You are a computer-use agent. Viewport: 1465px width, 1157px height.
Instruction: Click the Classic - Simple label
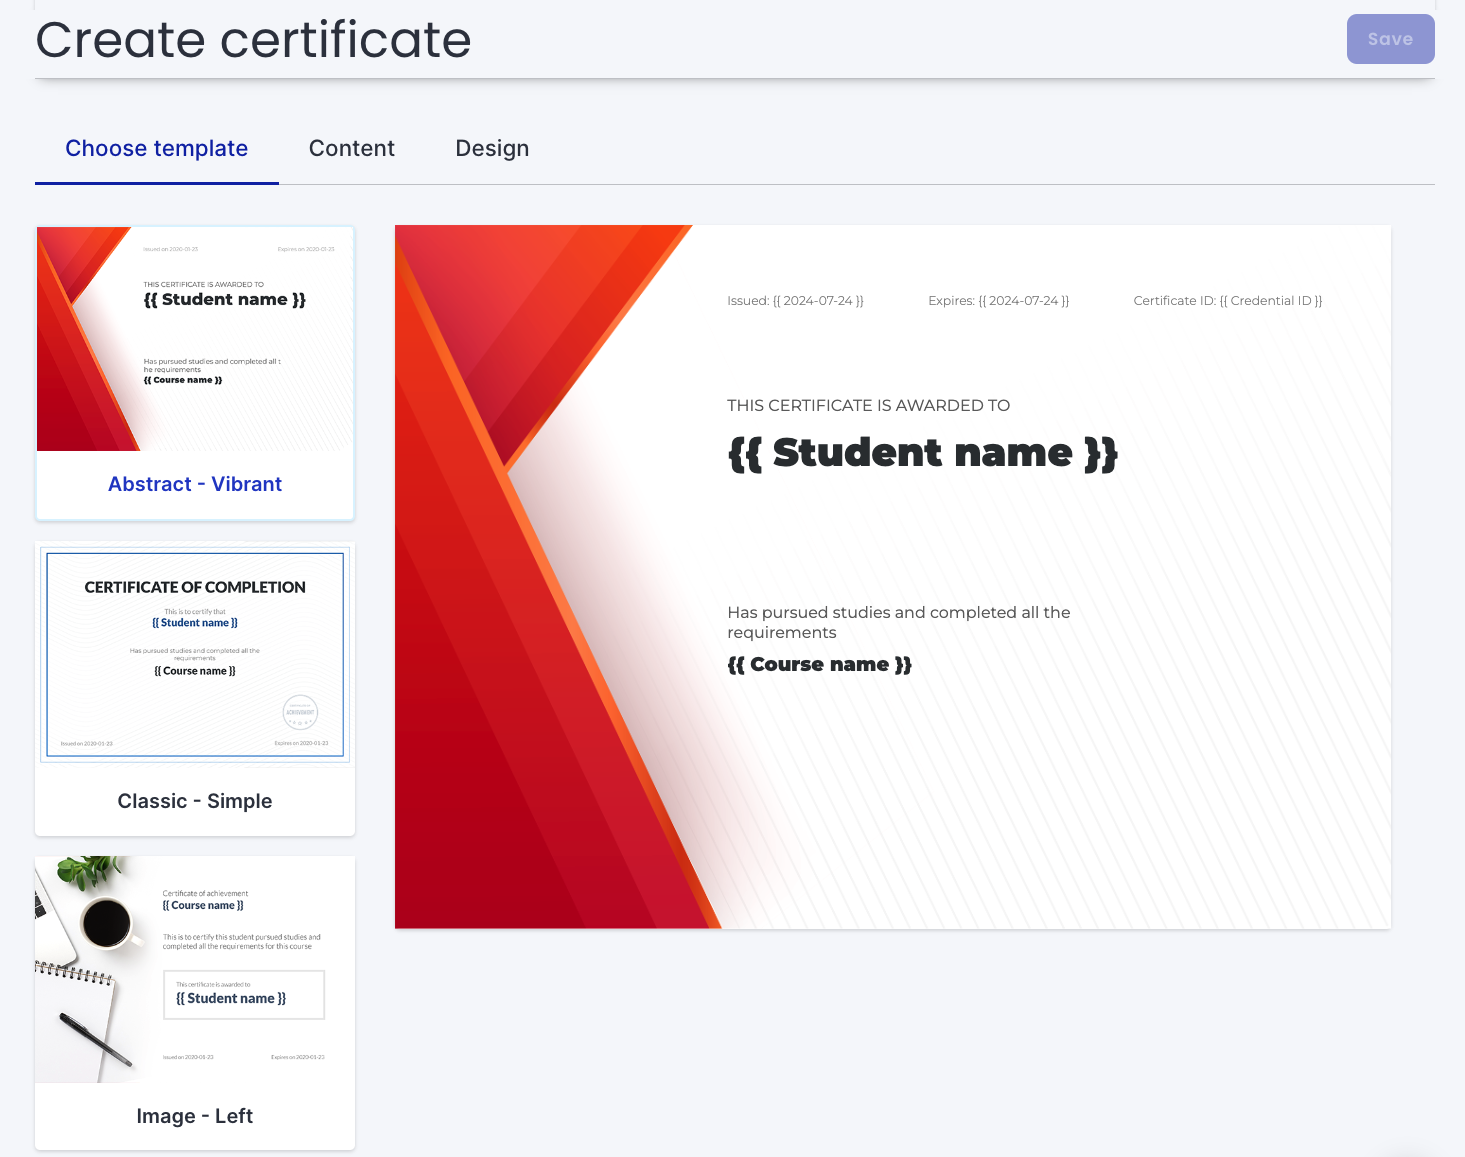pos(195,801)
